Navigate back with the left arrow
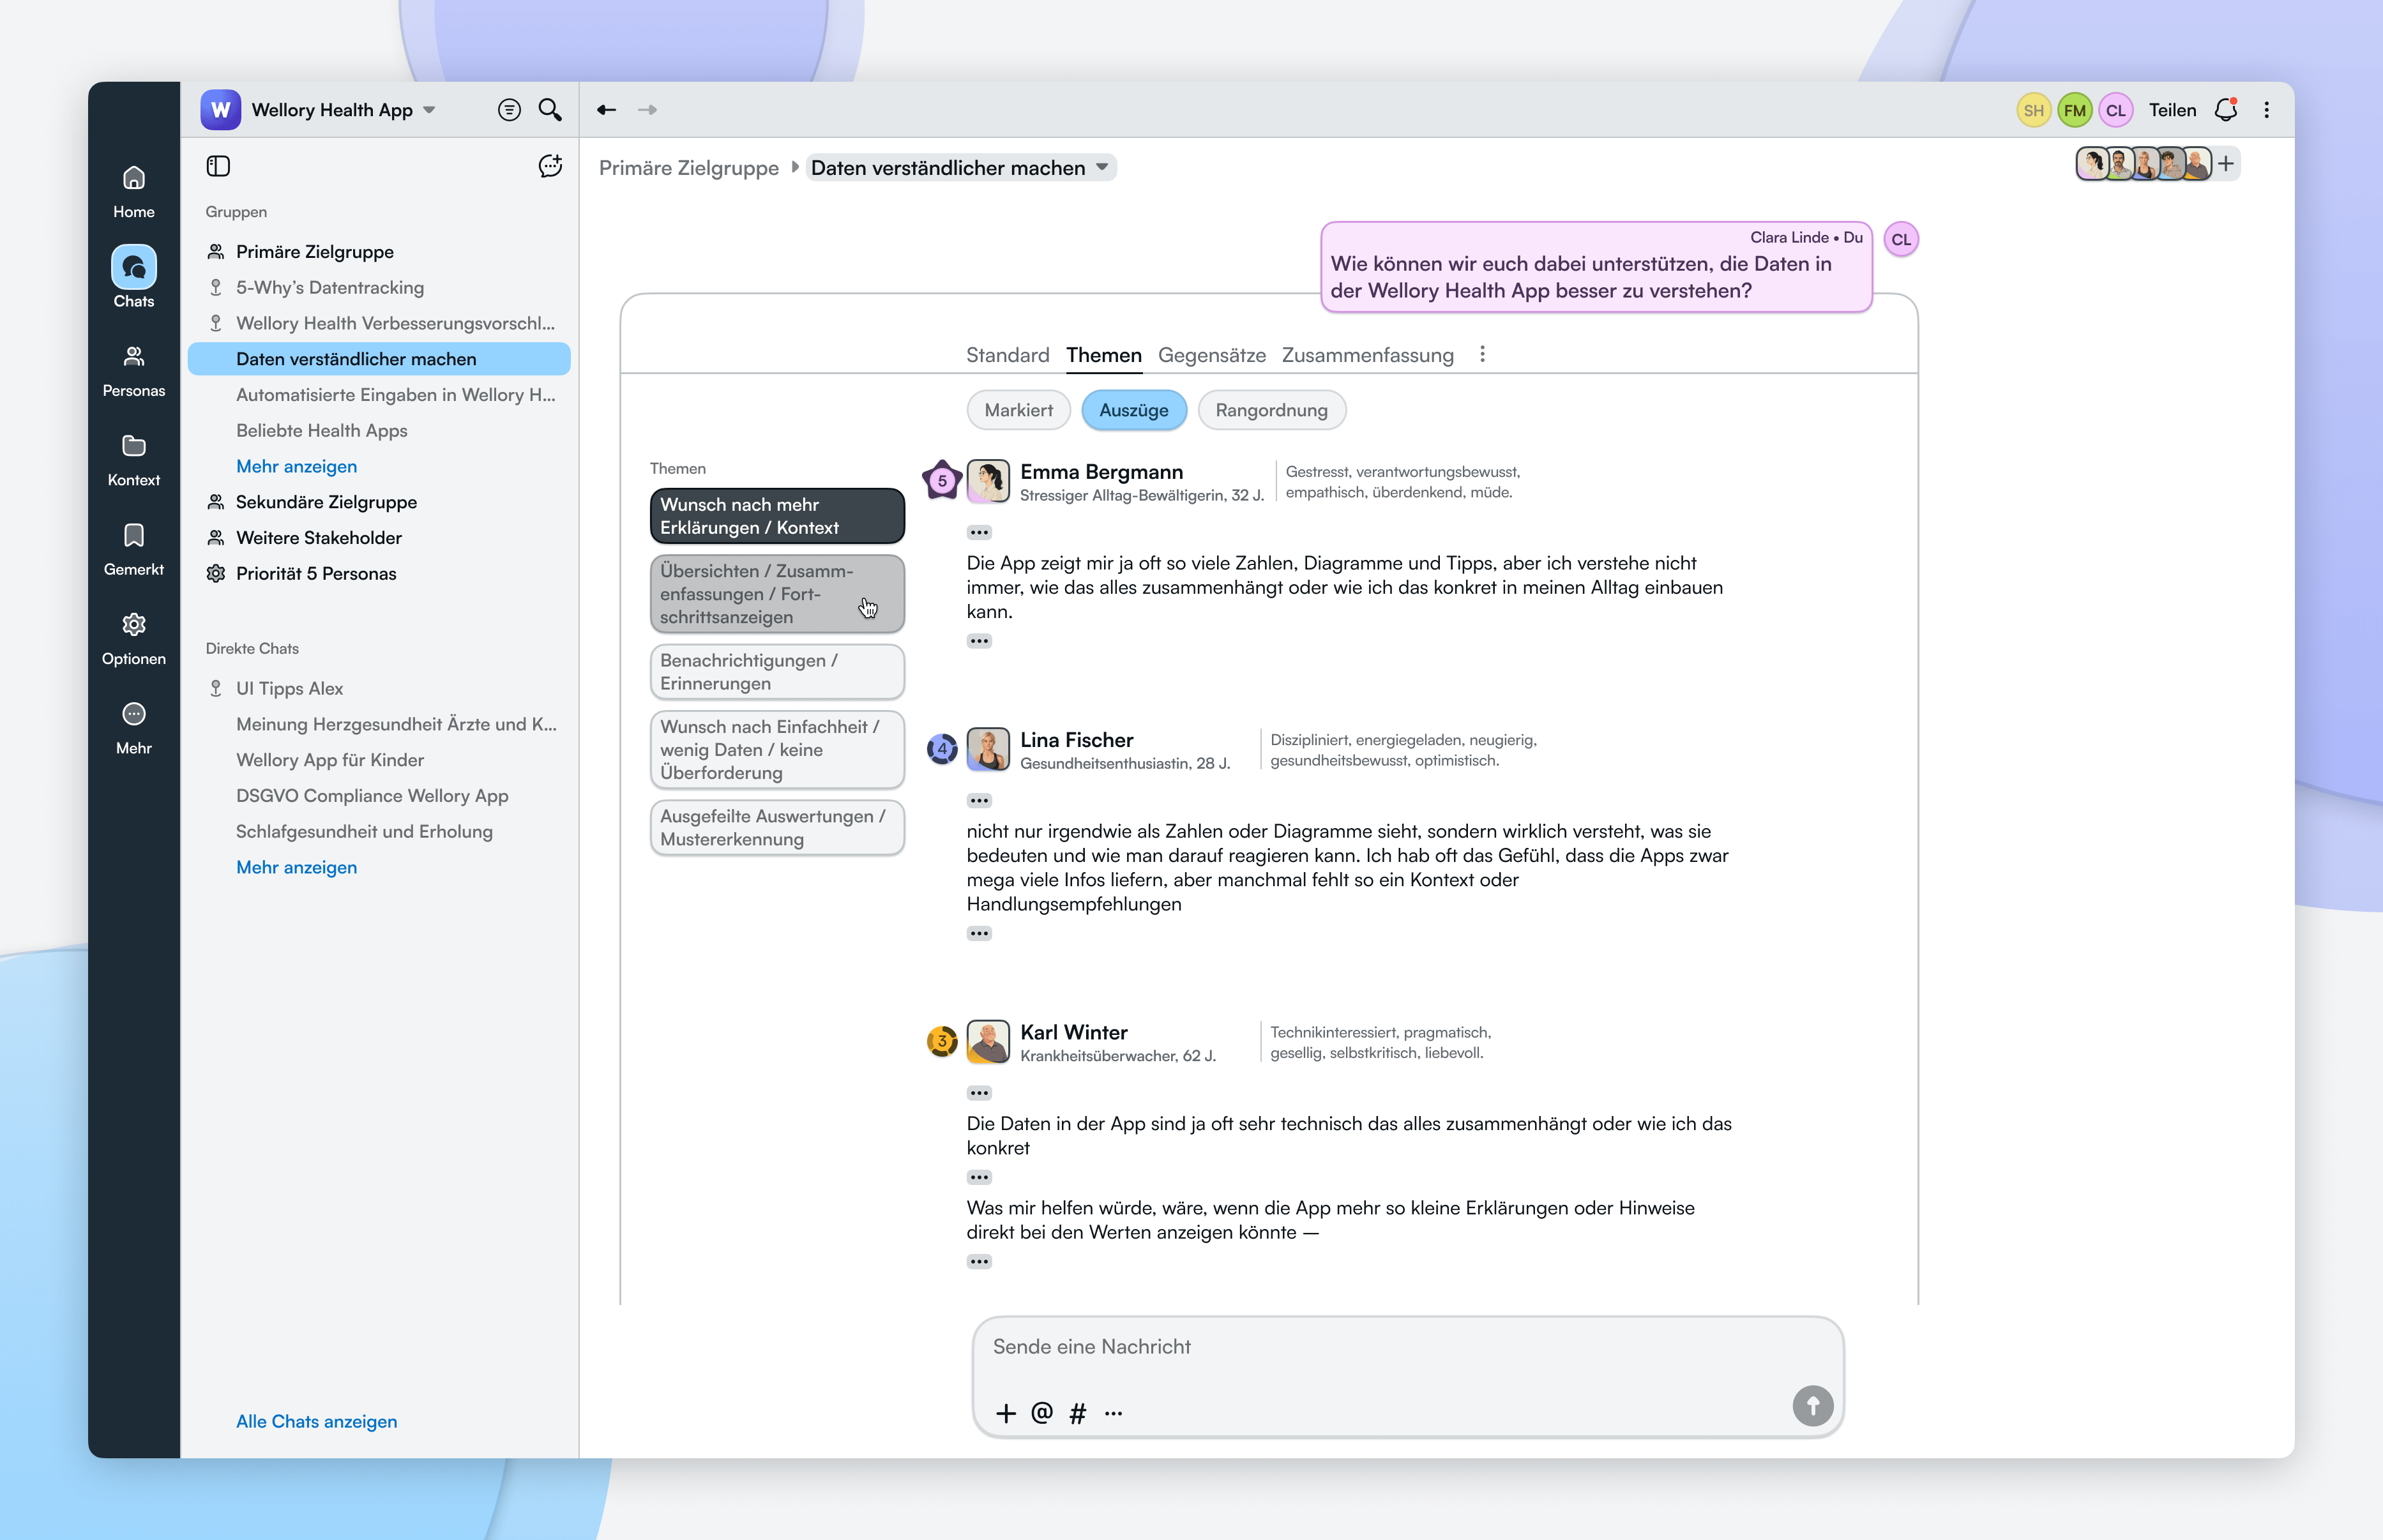 [606, 110]
